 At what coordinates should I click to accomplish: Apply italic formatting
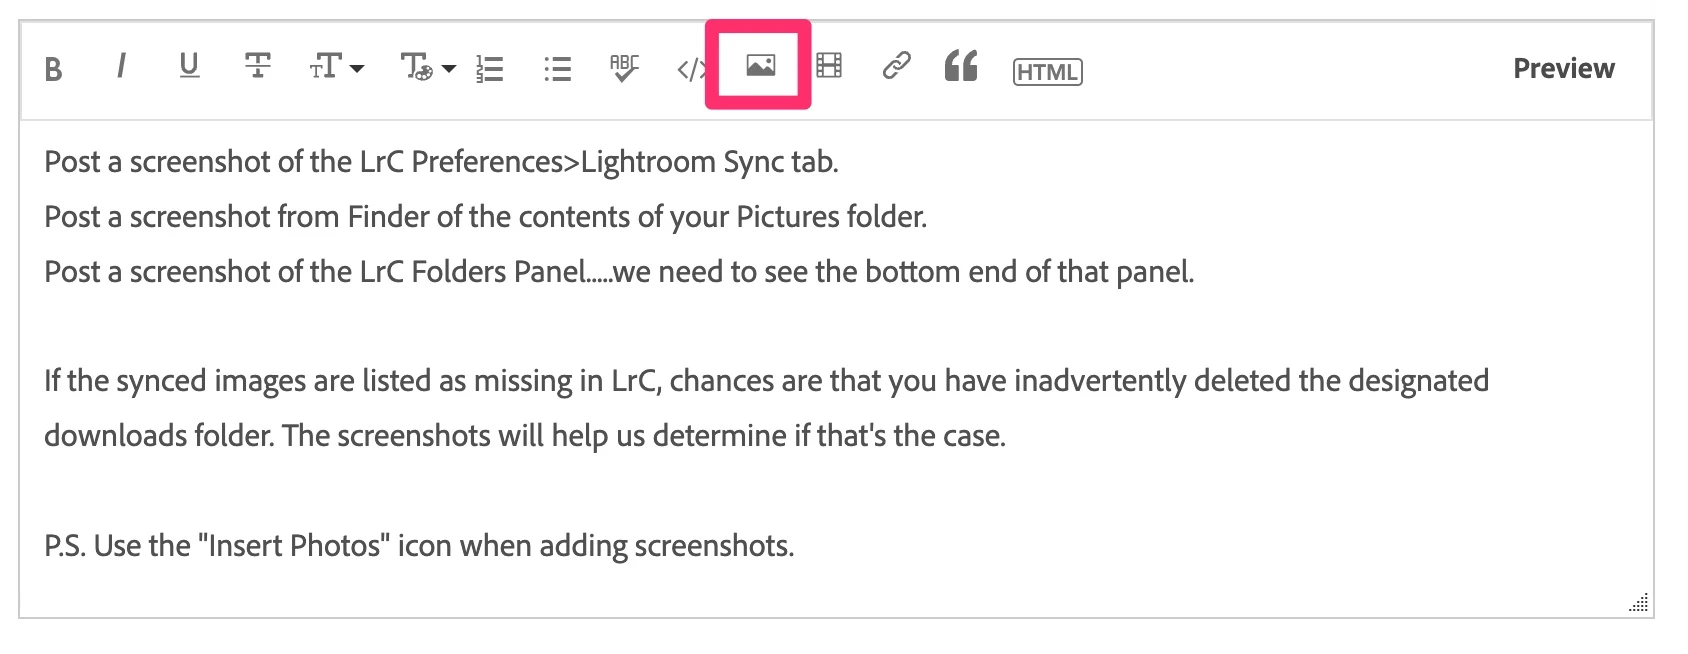pos(121,66)
